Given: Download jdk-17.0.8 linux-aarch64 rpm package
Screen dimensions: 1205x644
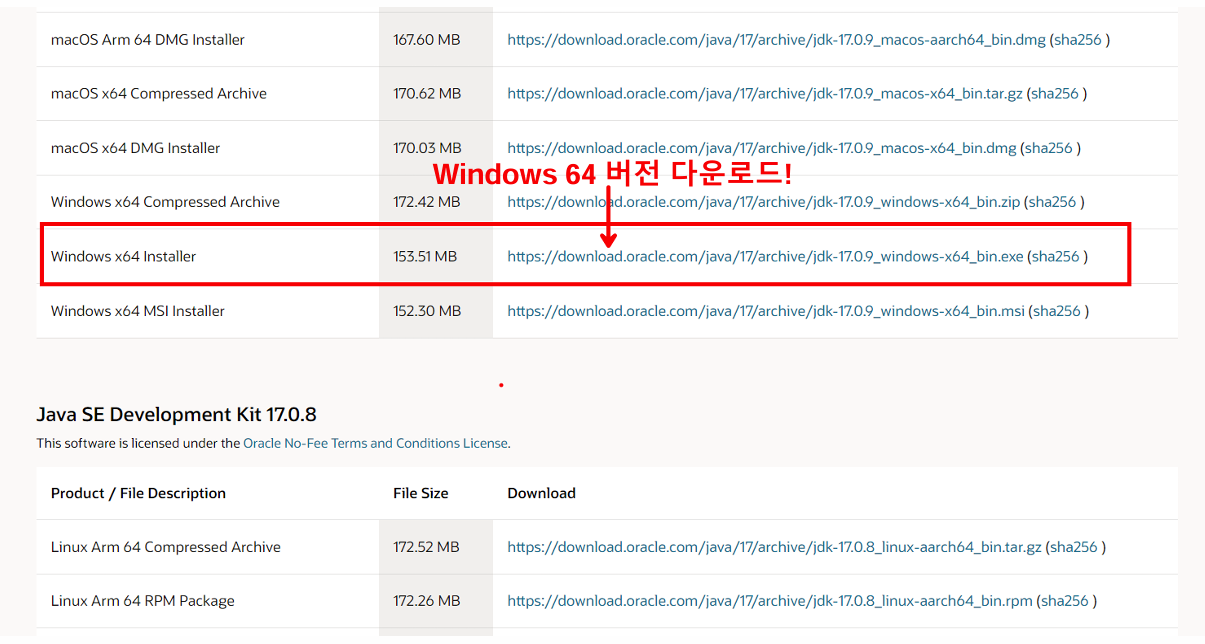Looking at the screenshot, I should pyautogui.click(x=770, y=601).
